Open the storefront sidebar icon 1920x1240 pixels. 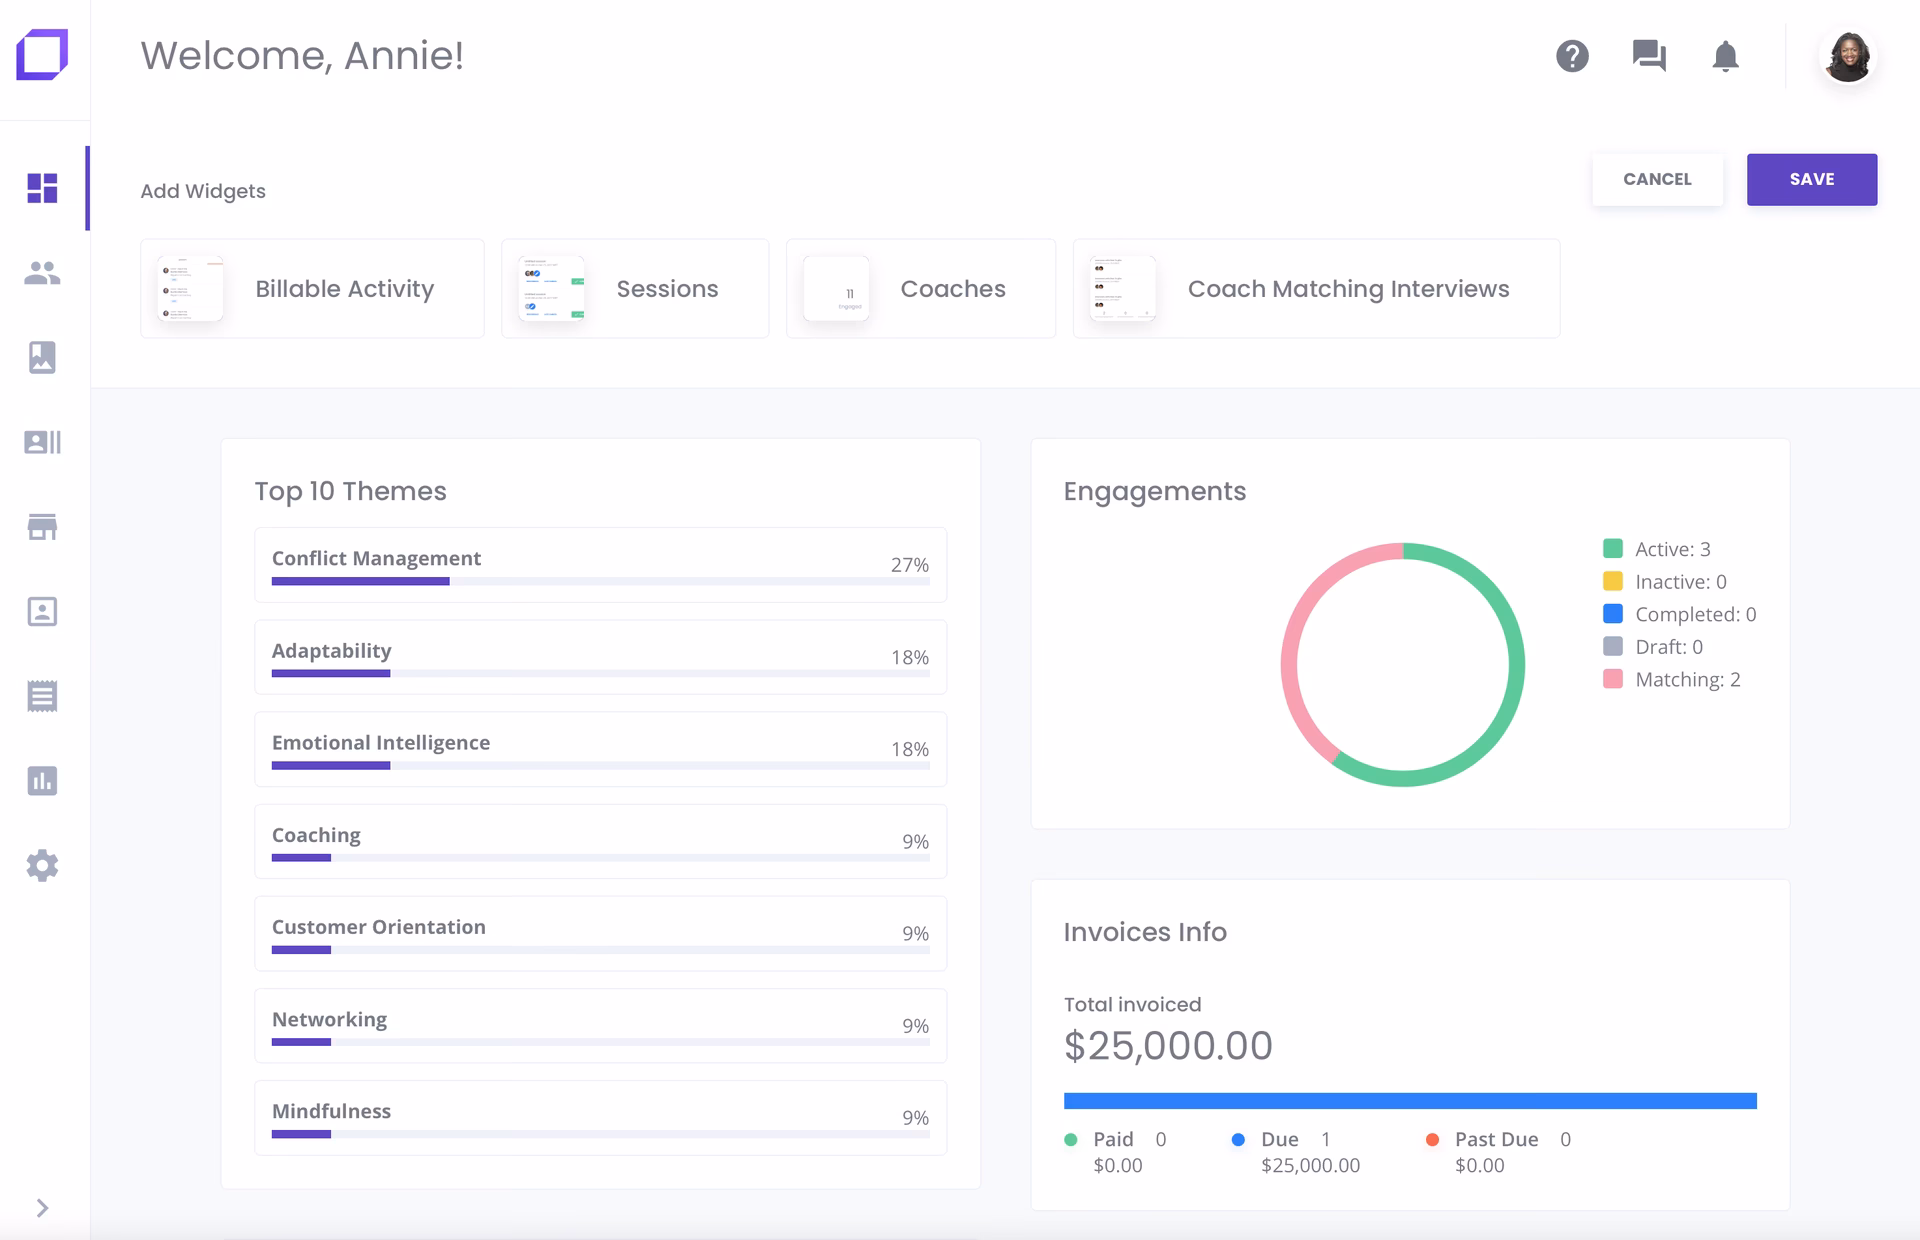click(42, 526)
